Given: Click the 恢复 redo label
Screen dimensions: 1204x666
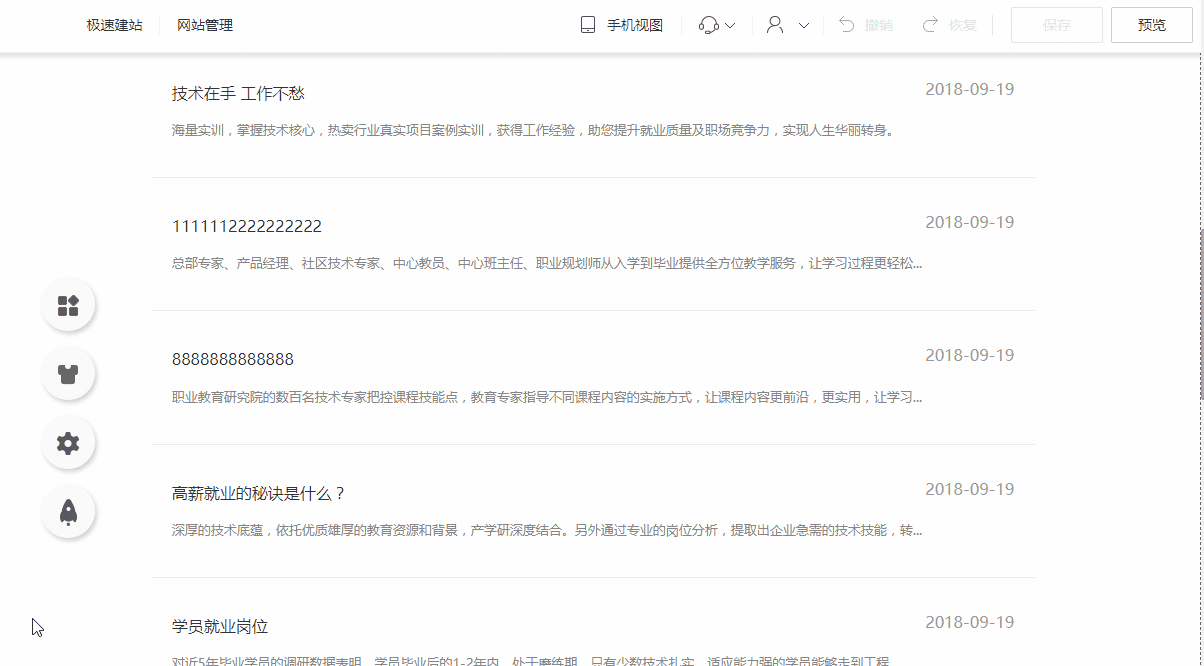Looking at the screenshot, I should (x=963, y=25).
